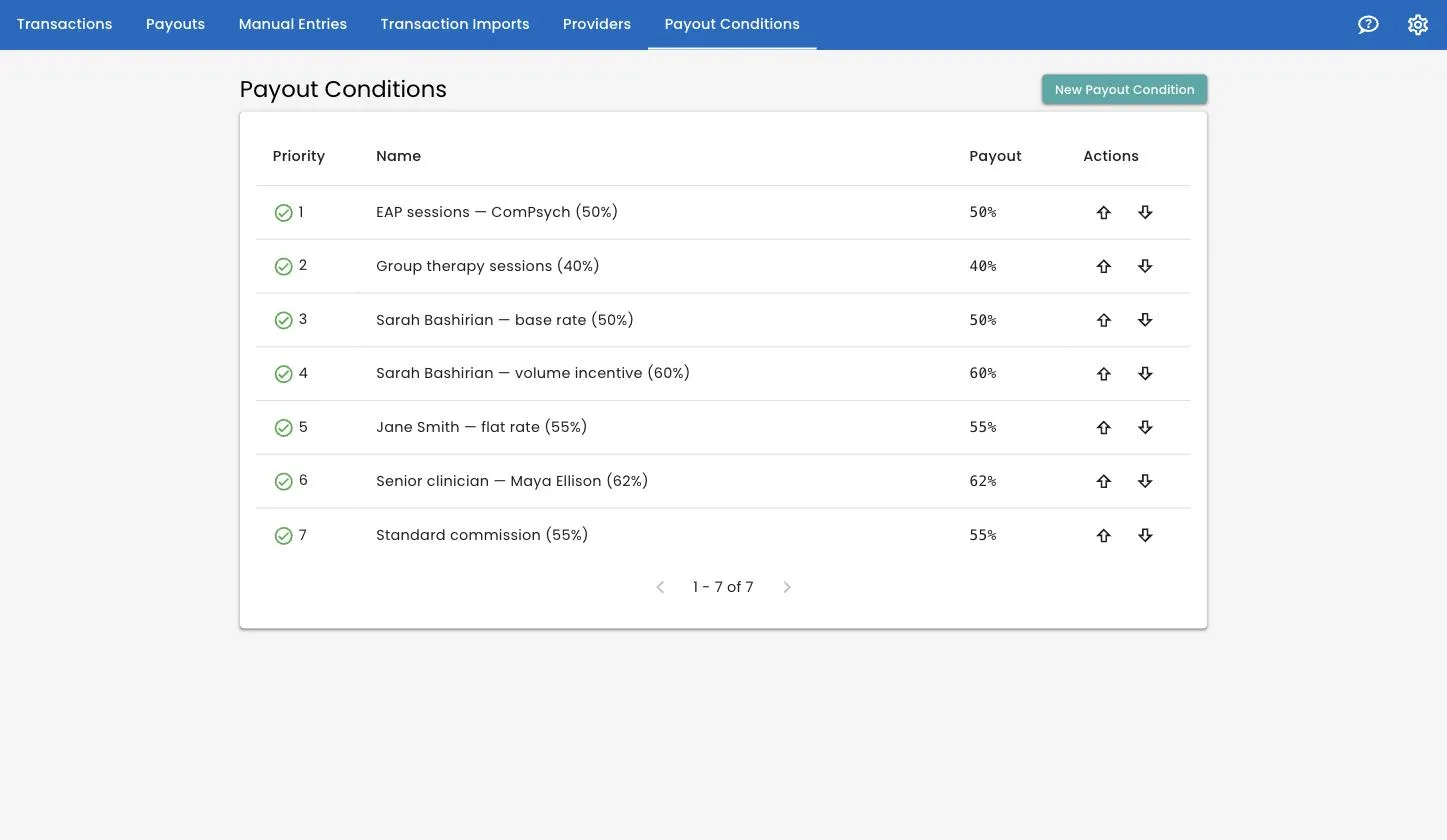This screenshot has height=840, width=1447.
Task: Open Sarah Bashirian — base rate (50%)
Action: tap(505, 320)
